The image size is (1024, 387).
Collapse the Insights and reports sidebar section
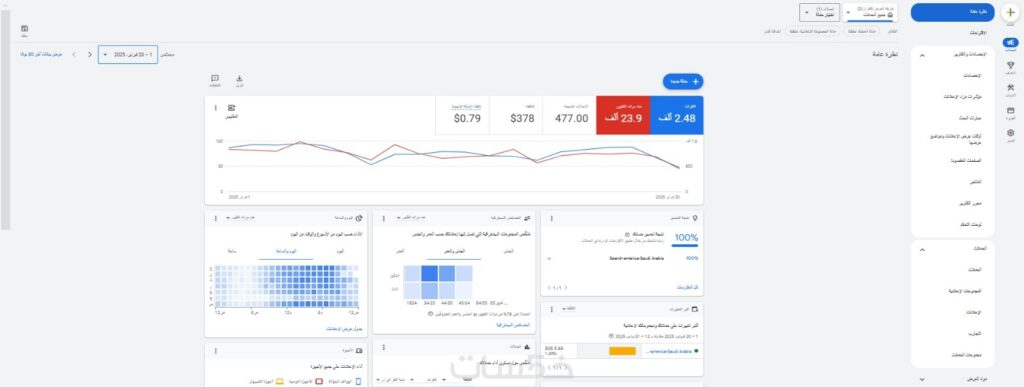point(922,55)
